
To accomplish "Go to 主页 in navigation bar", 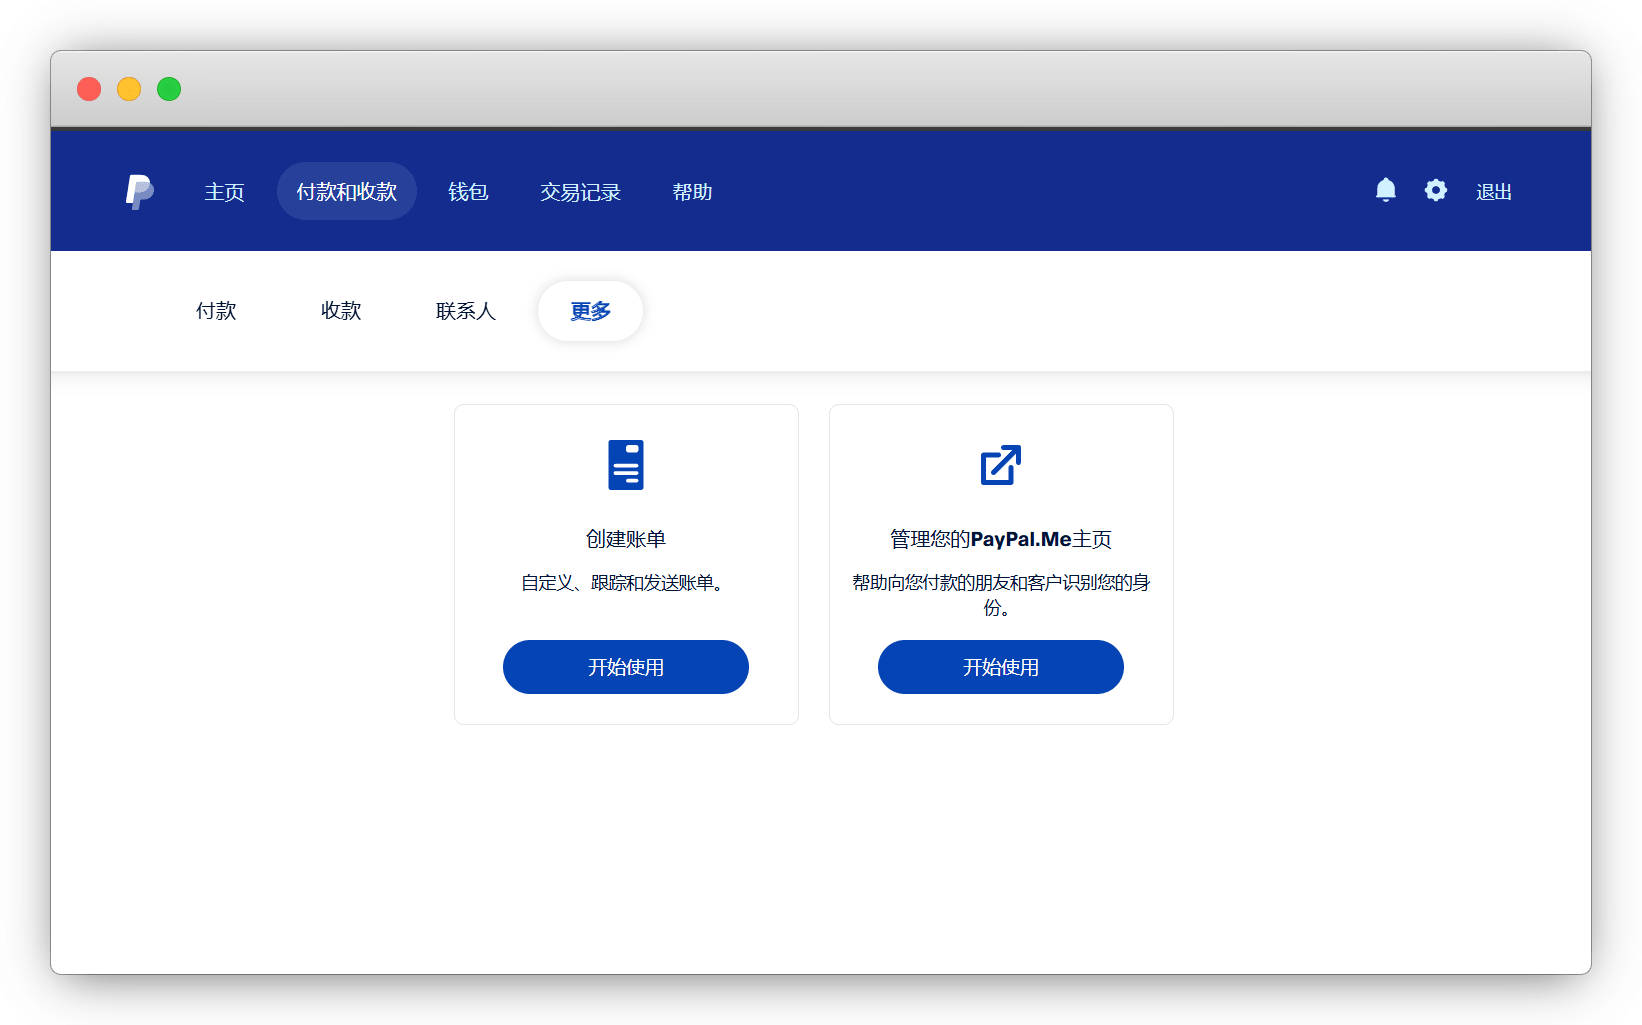I will [224, 192].
